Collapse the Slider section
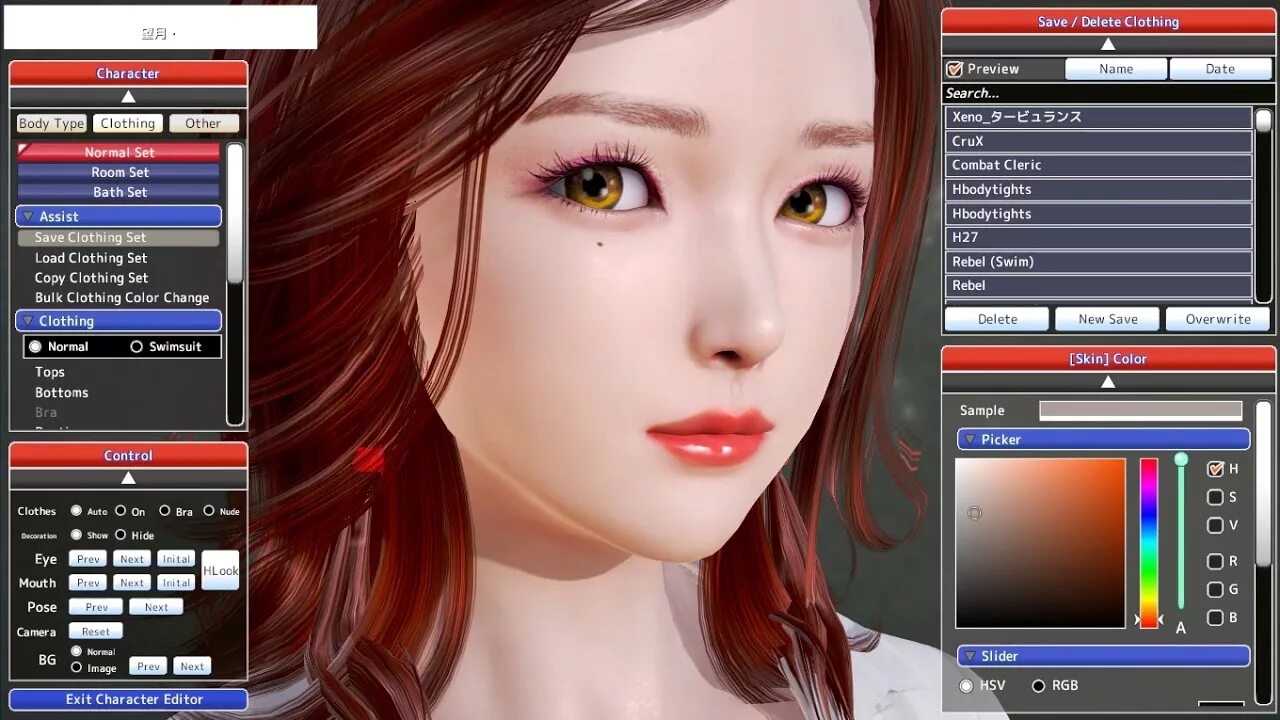Screen dimensions: 1280x720 [x=1103, y=656]
